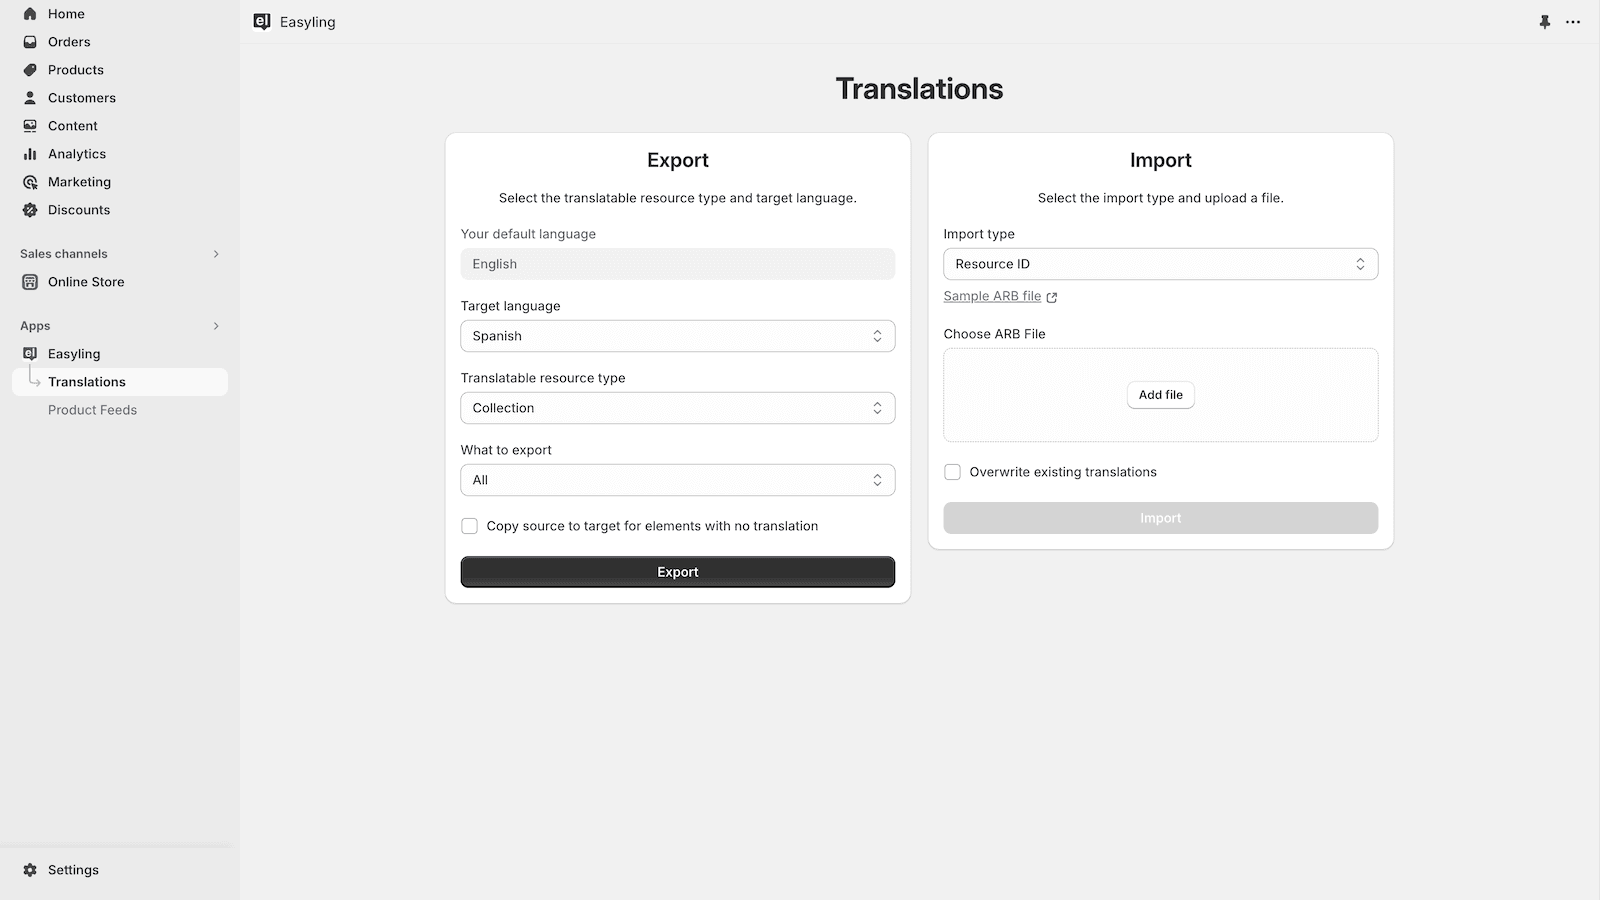Open the Marketing menu item
The width and height of the screenshot is (1600, 900).
[x=79, y=182]
